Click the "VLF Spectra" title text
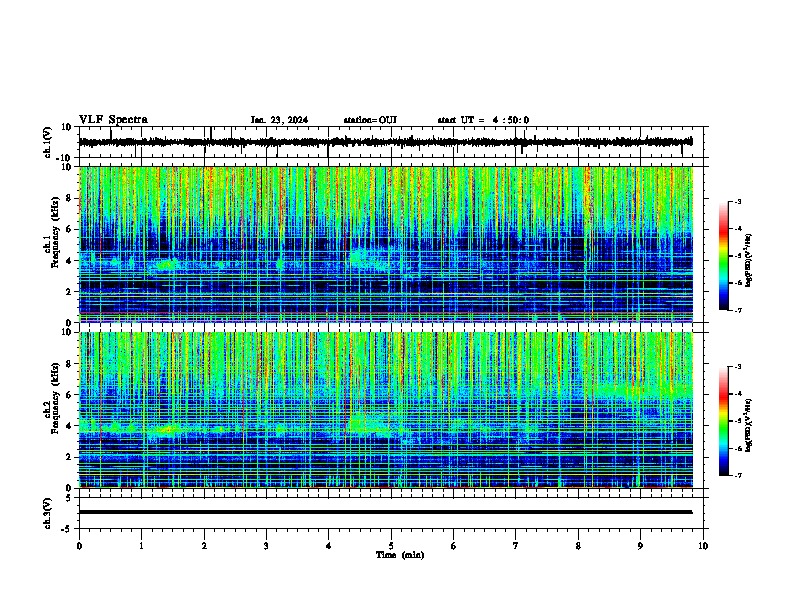792x612 pixels. coord(114,120)
